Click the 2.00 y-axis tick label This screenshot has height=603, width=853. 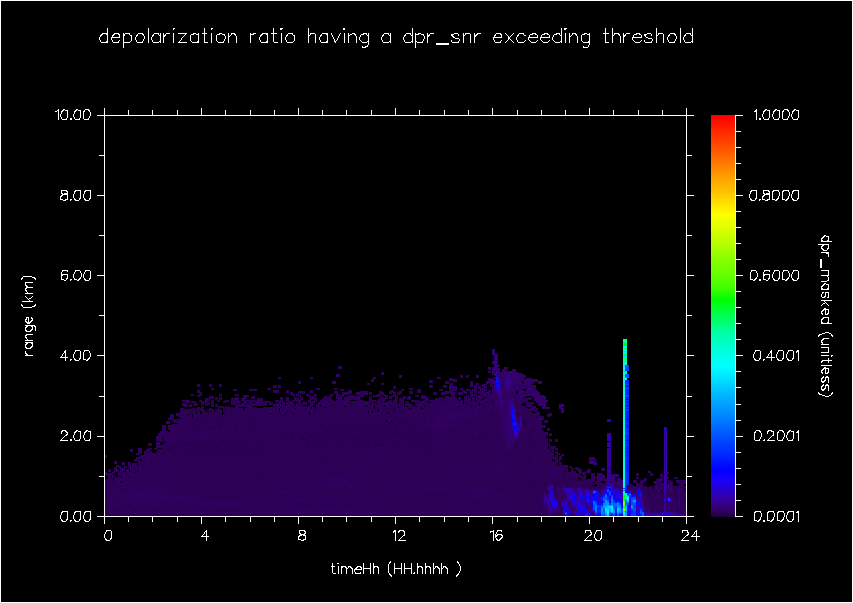point(75,436)
